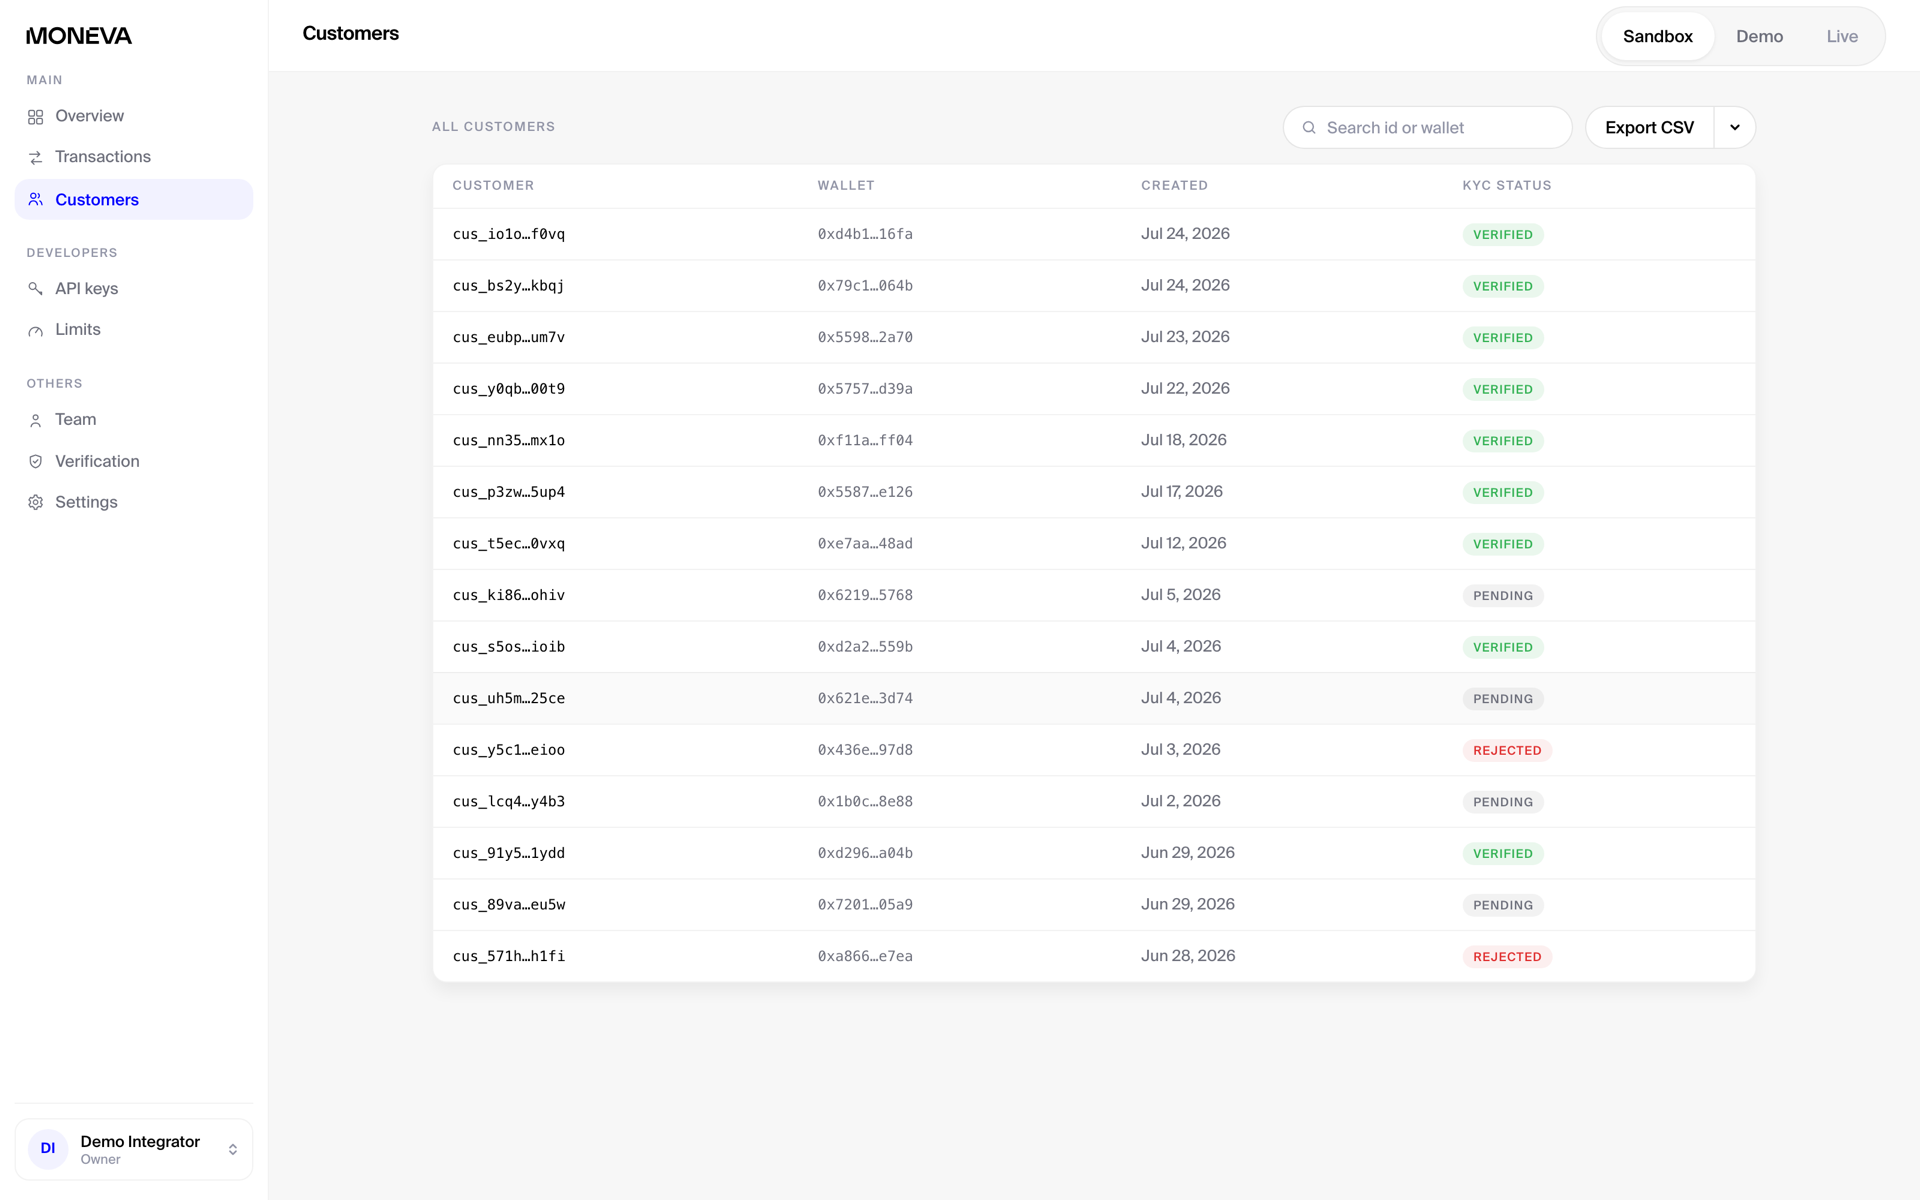This screenshot has height=1200, width=1920.
Task: Open customer cus_t5ec…0vxq
Action: click(x=1094, y=544)
